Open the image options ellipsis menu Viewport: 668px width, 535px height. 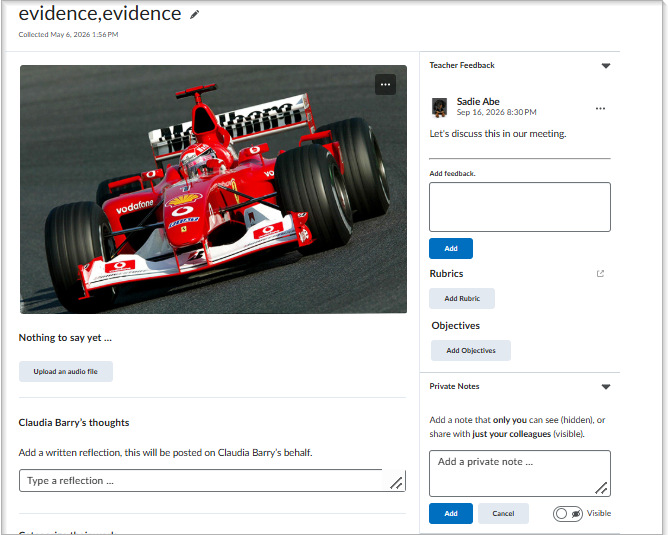point(386,84)
